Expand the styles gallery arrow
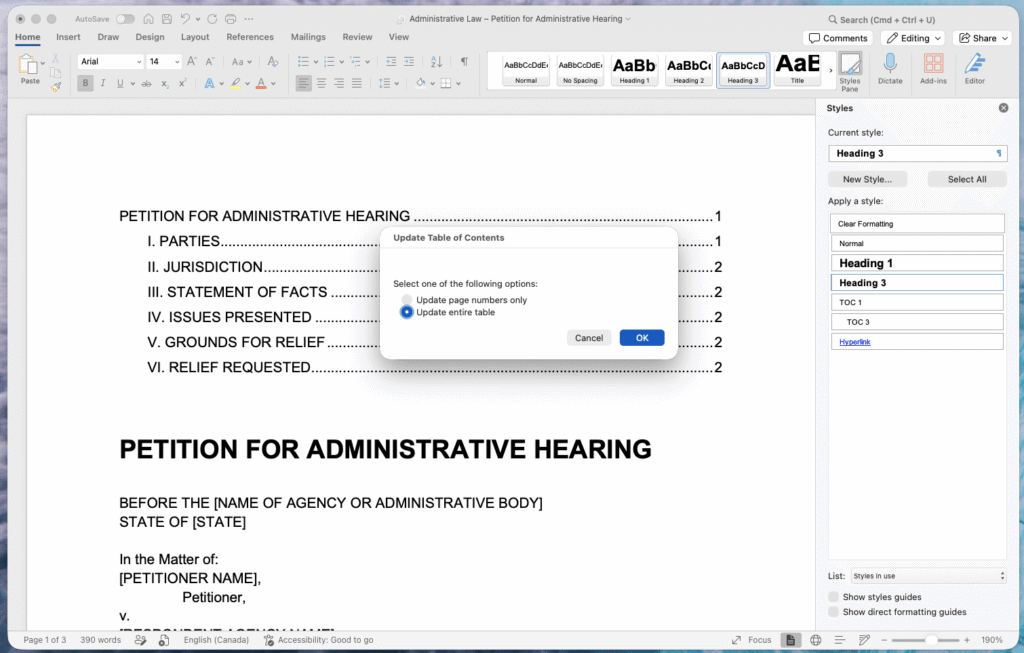The width and height of the screenshot is (1024, 653). 831,70
